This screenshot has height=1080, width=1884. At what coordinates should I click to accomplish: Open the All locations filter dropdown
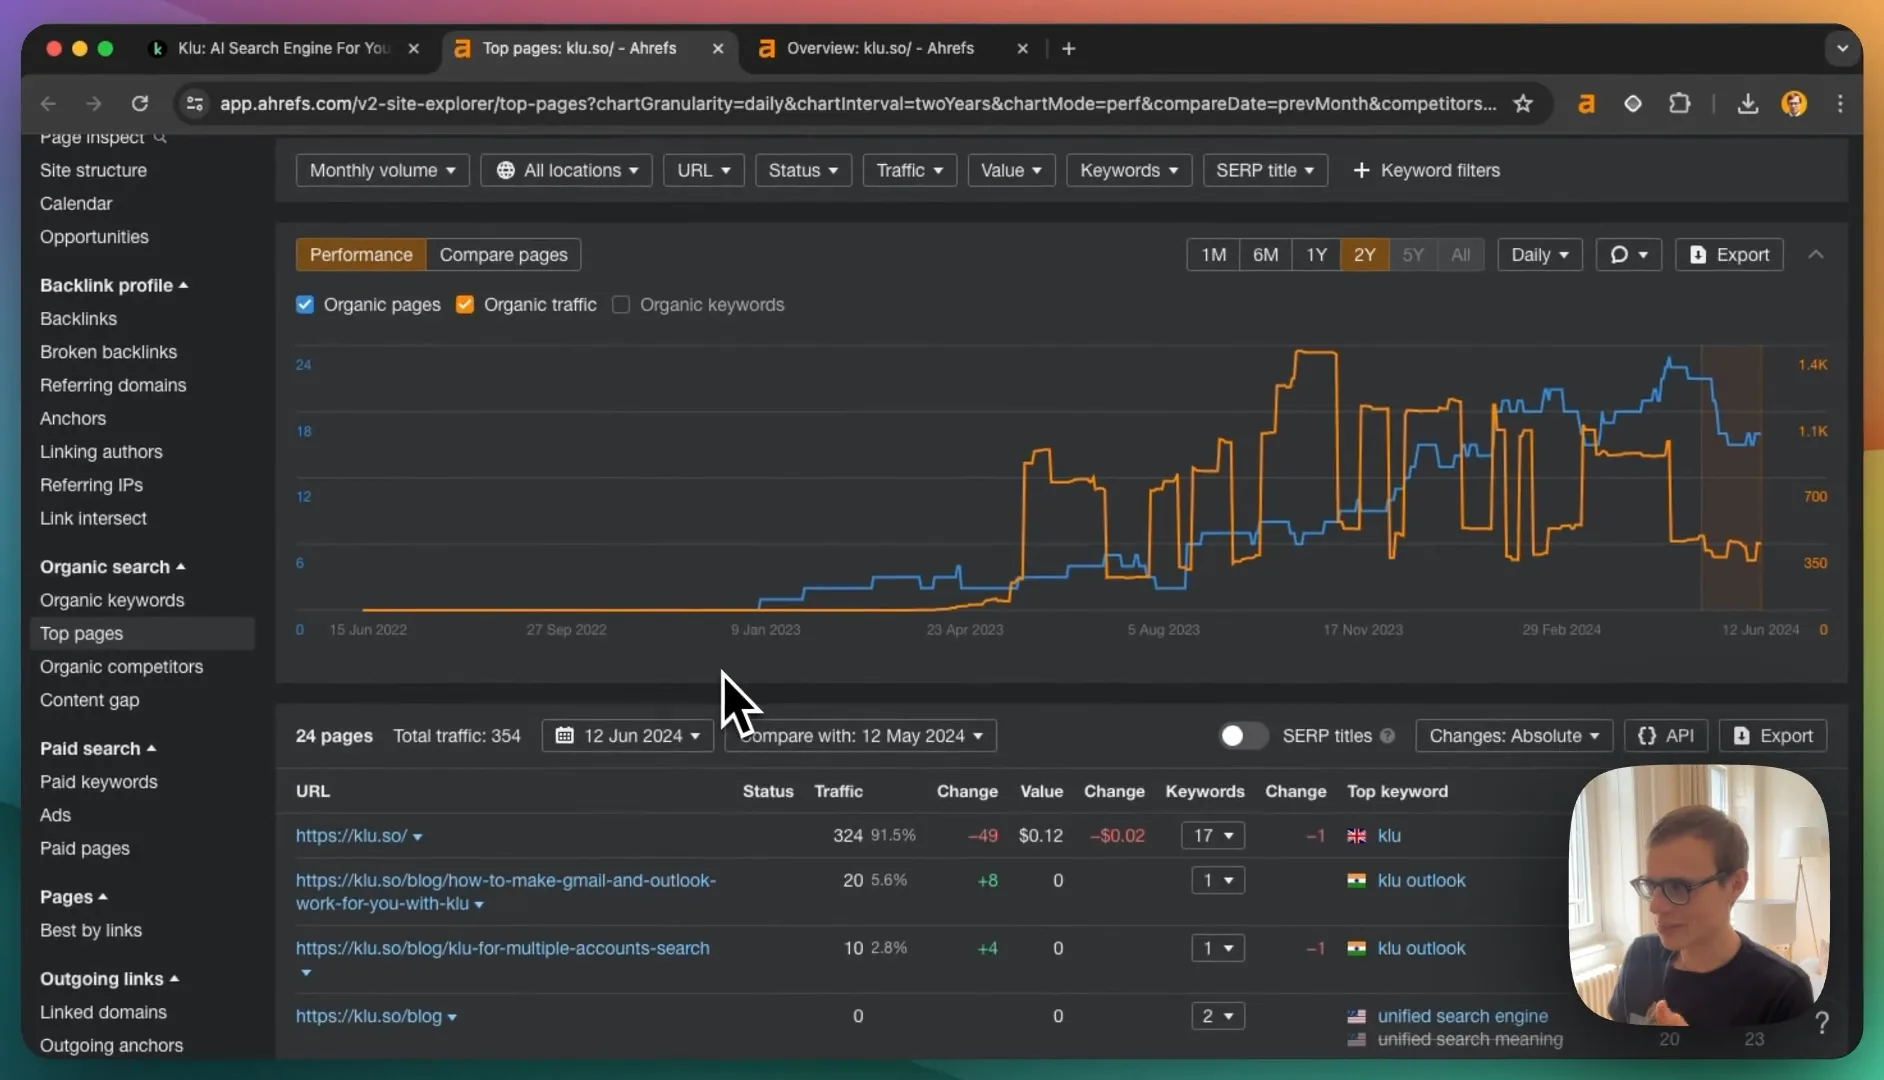pyautogui.click(x=566, y=170)
